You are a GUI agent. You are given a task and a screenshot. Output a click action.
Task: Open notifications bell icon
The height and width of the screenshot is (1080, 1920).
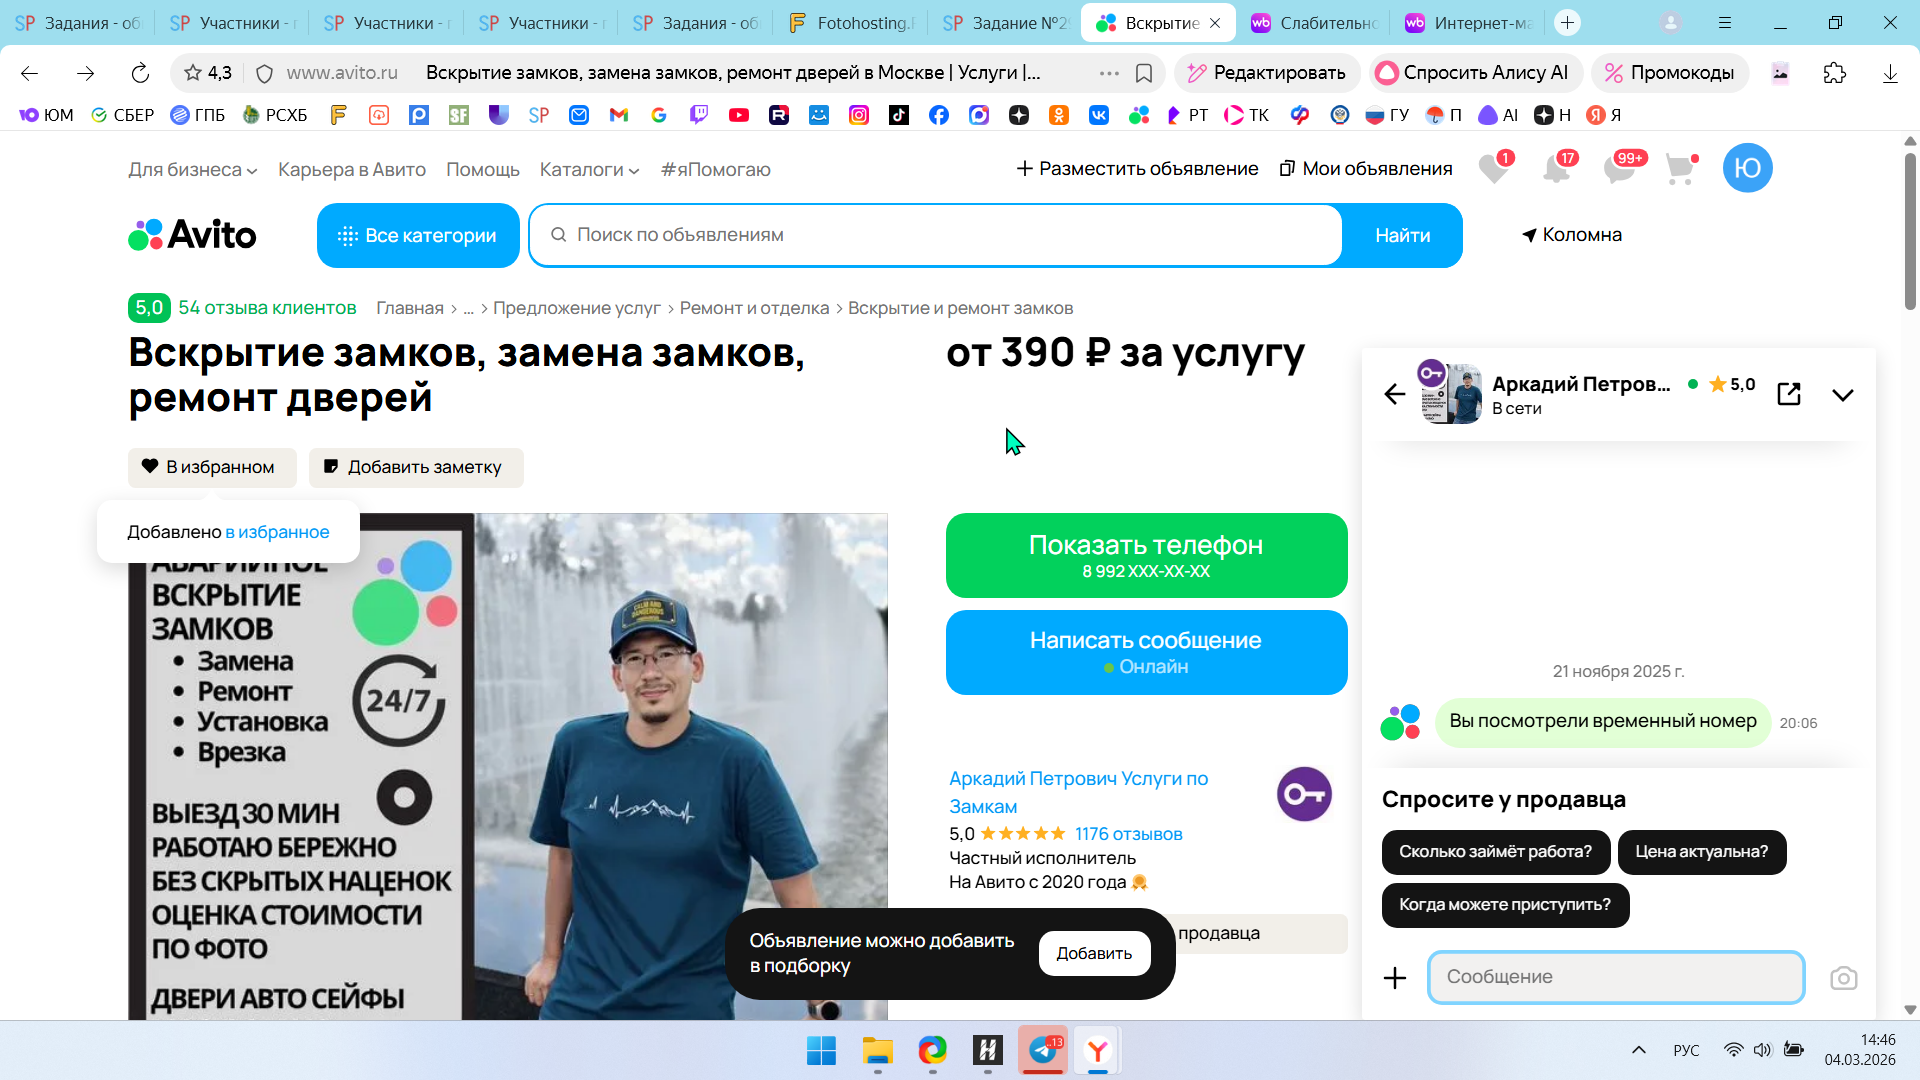(x=1556, y=169)
